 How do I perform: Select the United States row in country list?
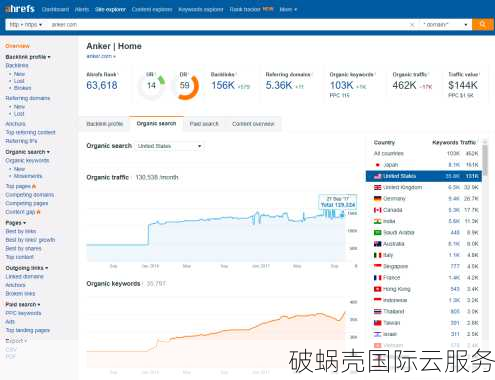(x=424, y=176)
